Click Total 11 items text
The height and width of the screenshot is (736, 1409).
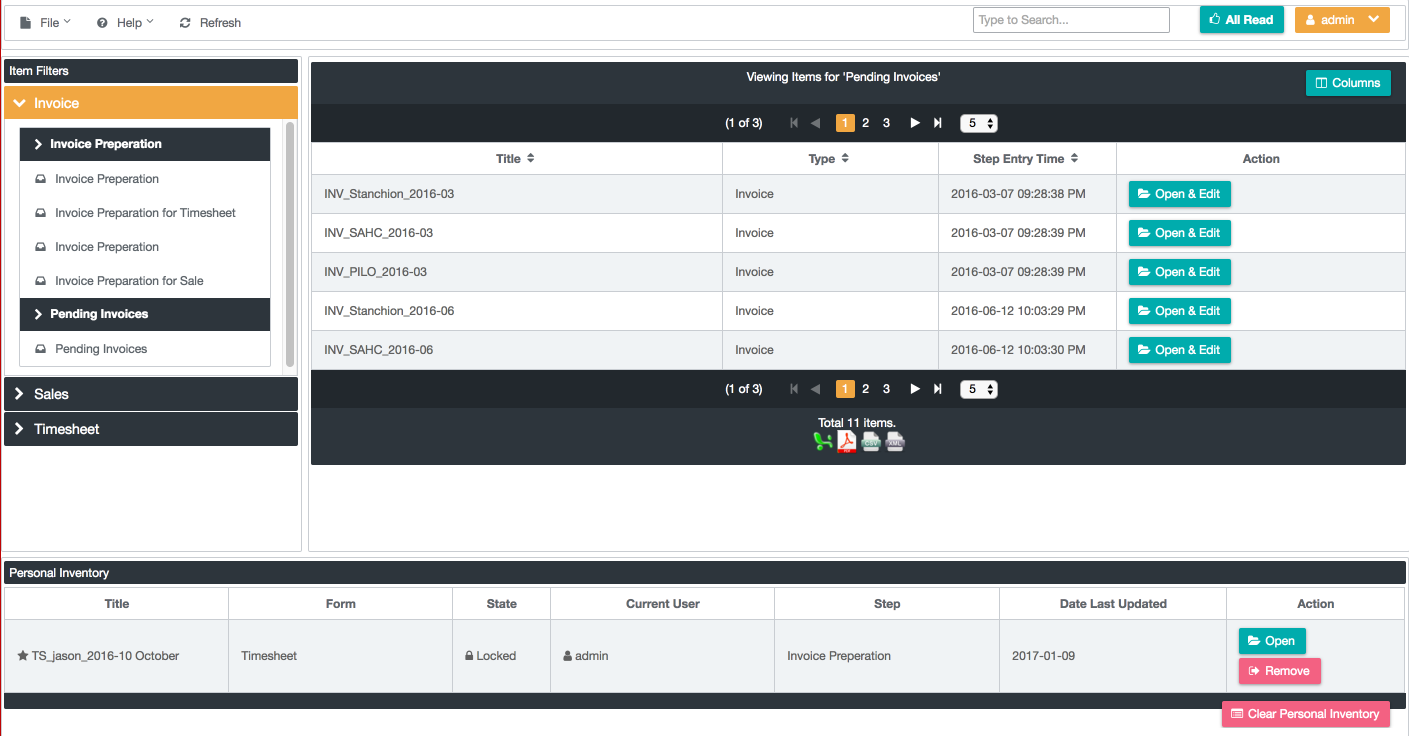pos(857,423)
